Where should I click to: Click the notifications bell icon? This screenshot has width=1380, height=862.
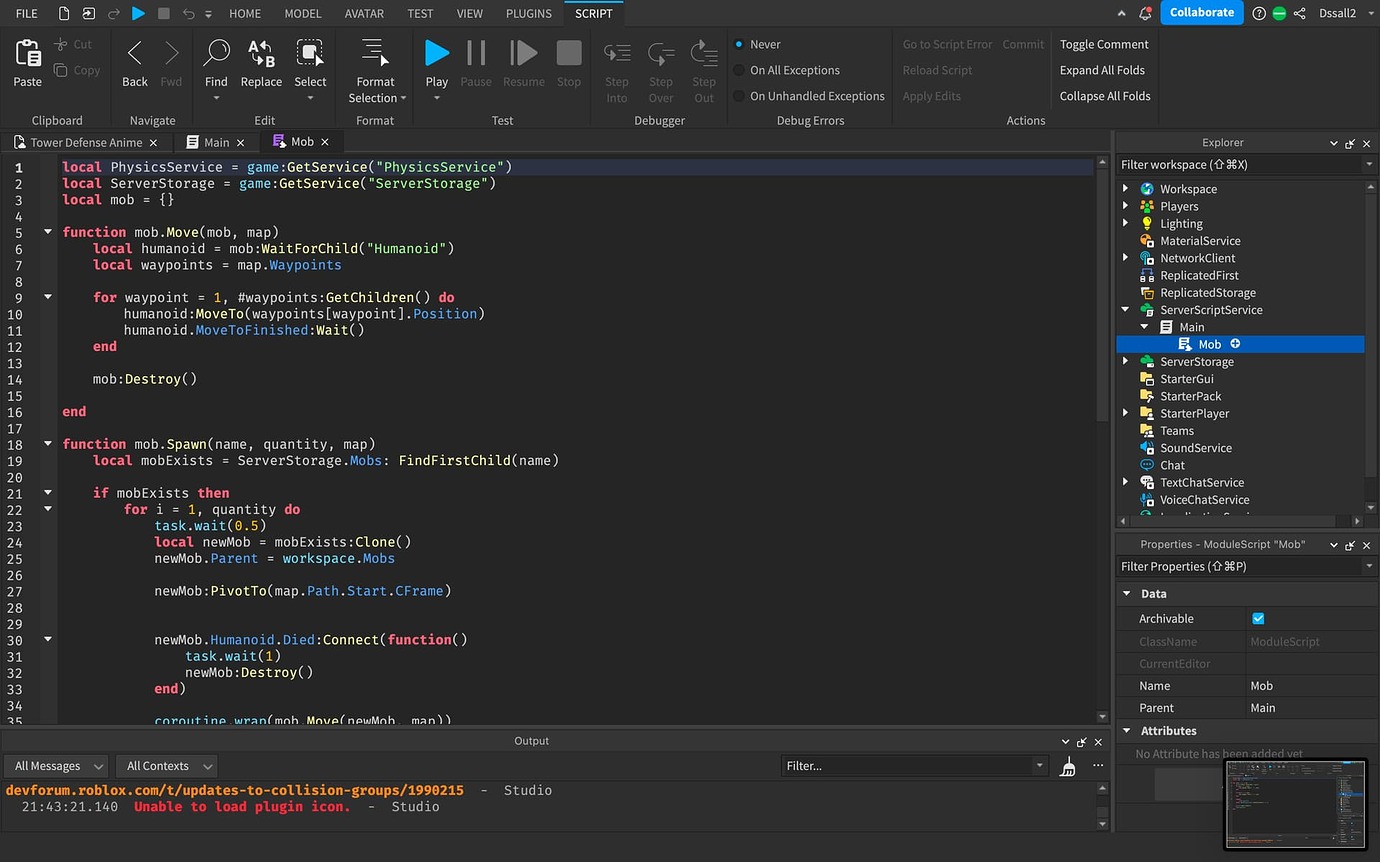click(1145, 13)
